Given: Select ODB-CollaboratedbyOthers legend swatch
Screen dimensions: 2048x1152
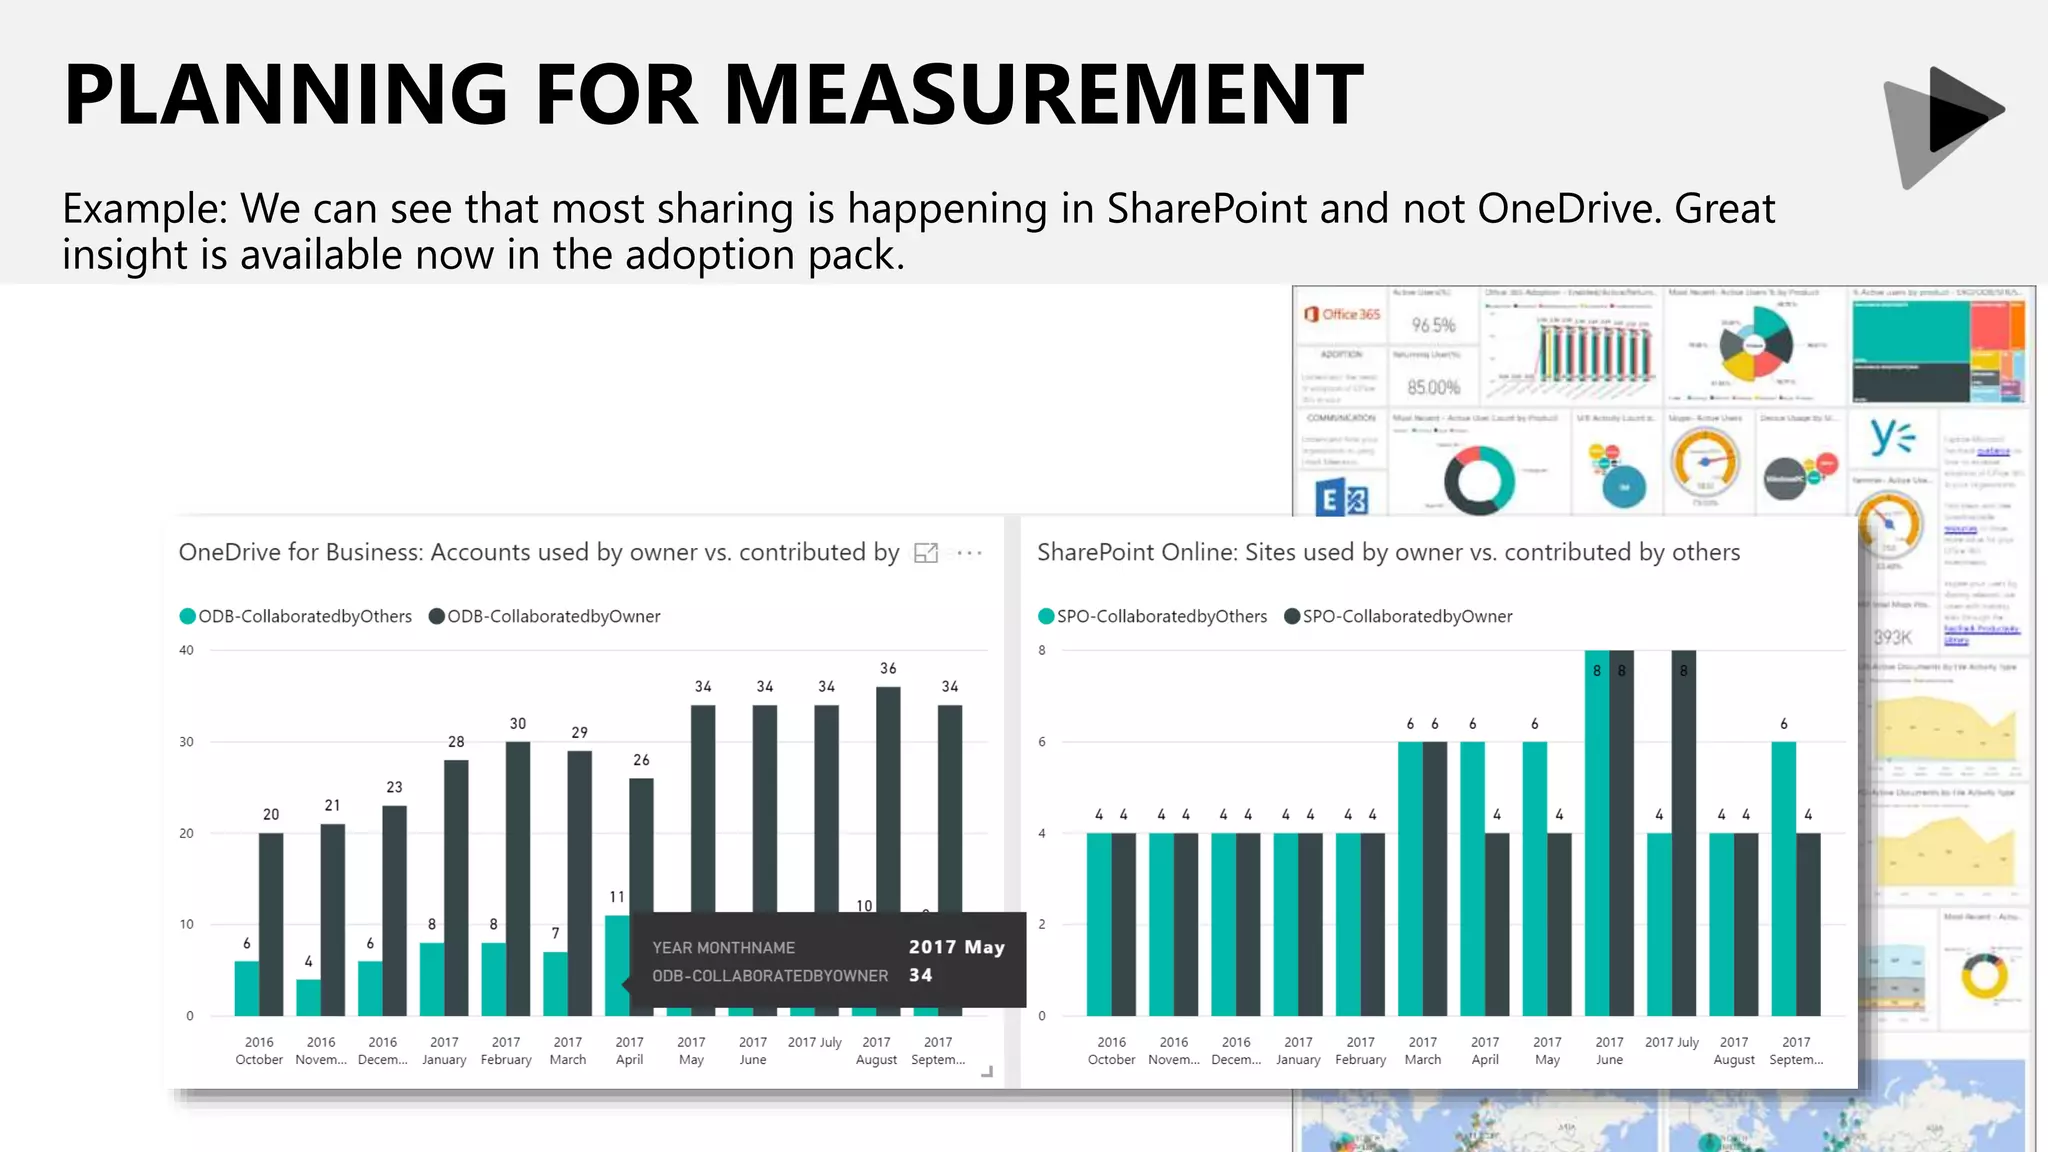Looking at the screenshot, I should pyautogui.click(x=187, y=616).
